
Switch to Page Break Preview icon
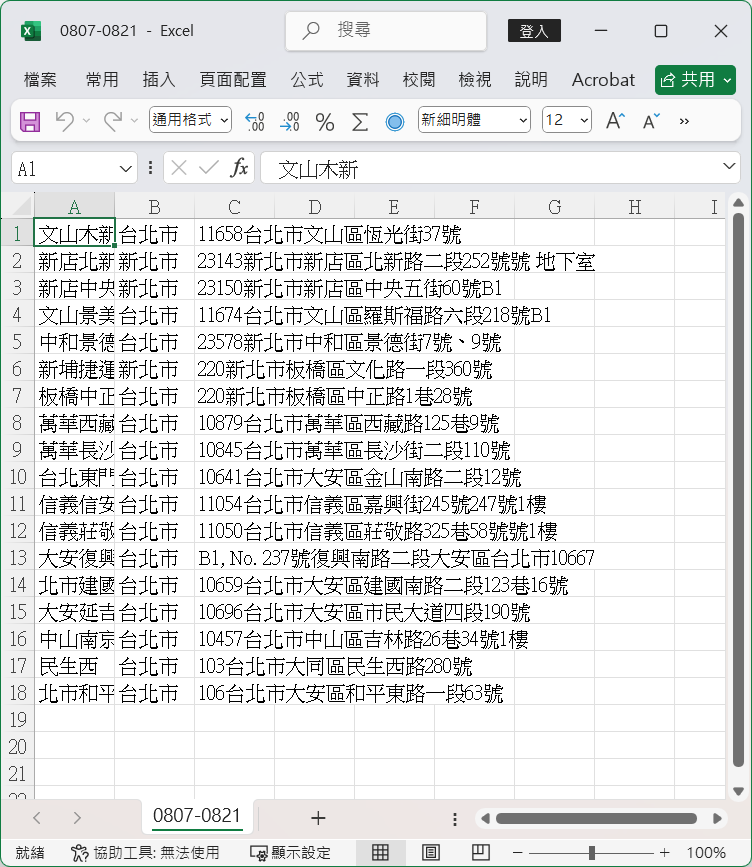pos(481,852)
